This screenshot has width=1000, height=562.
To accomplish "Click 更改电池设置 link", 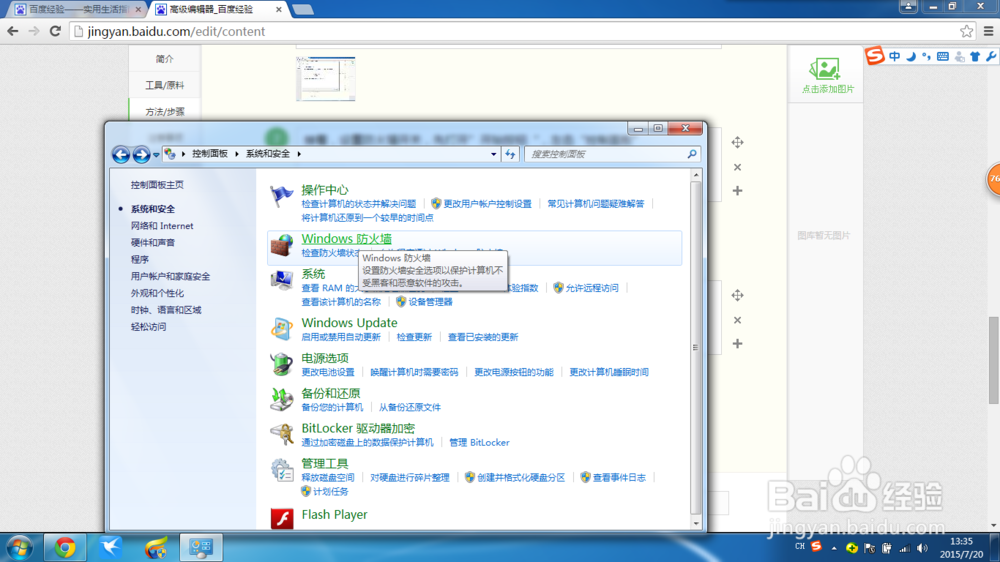I will click(x=328, y=372).
